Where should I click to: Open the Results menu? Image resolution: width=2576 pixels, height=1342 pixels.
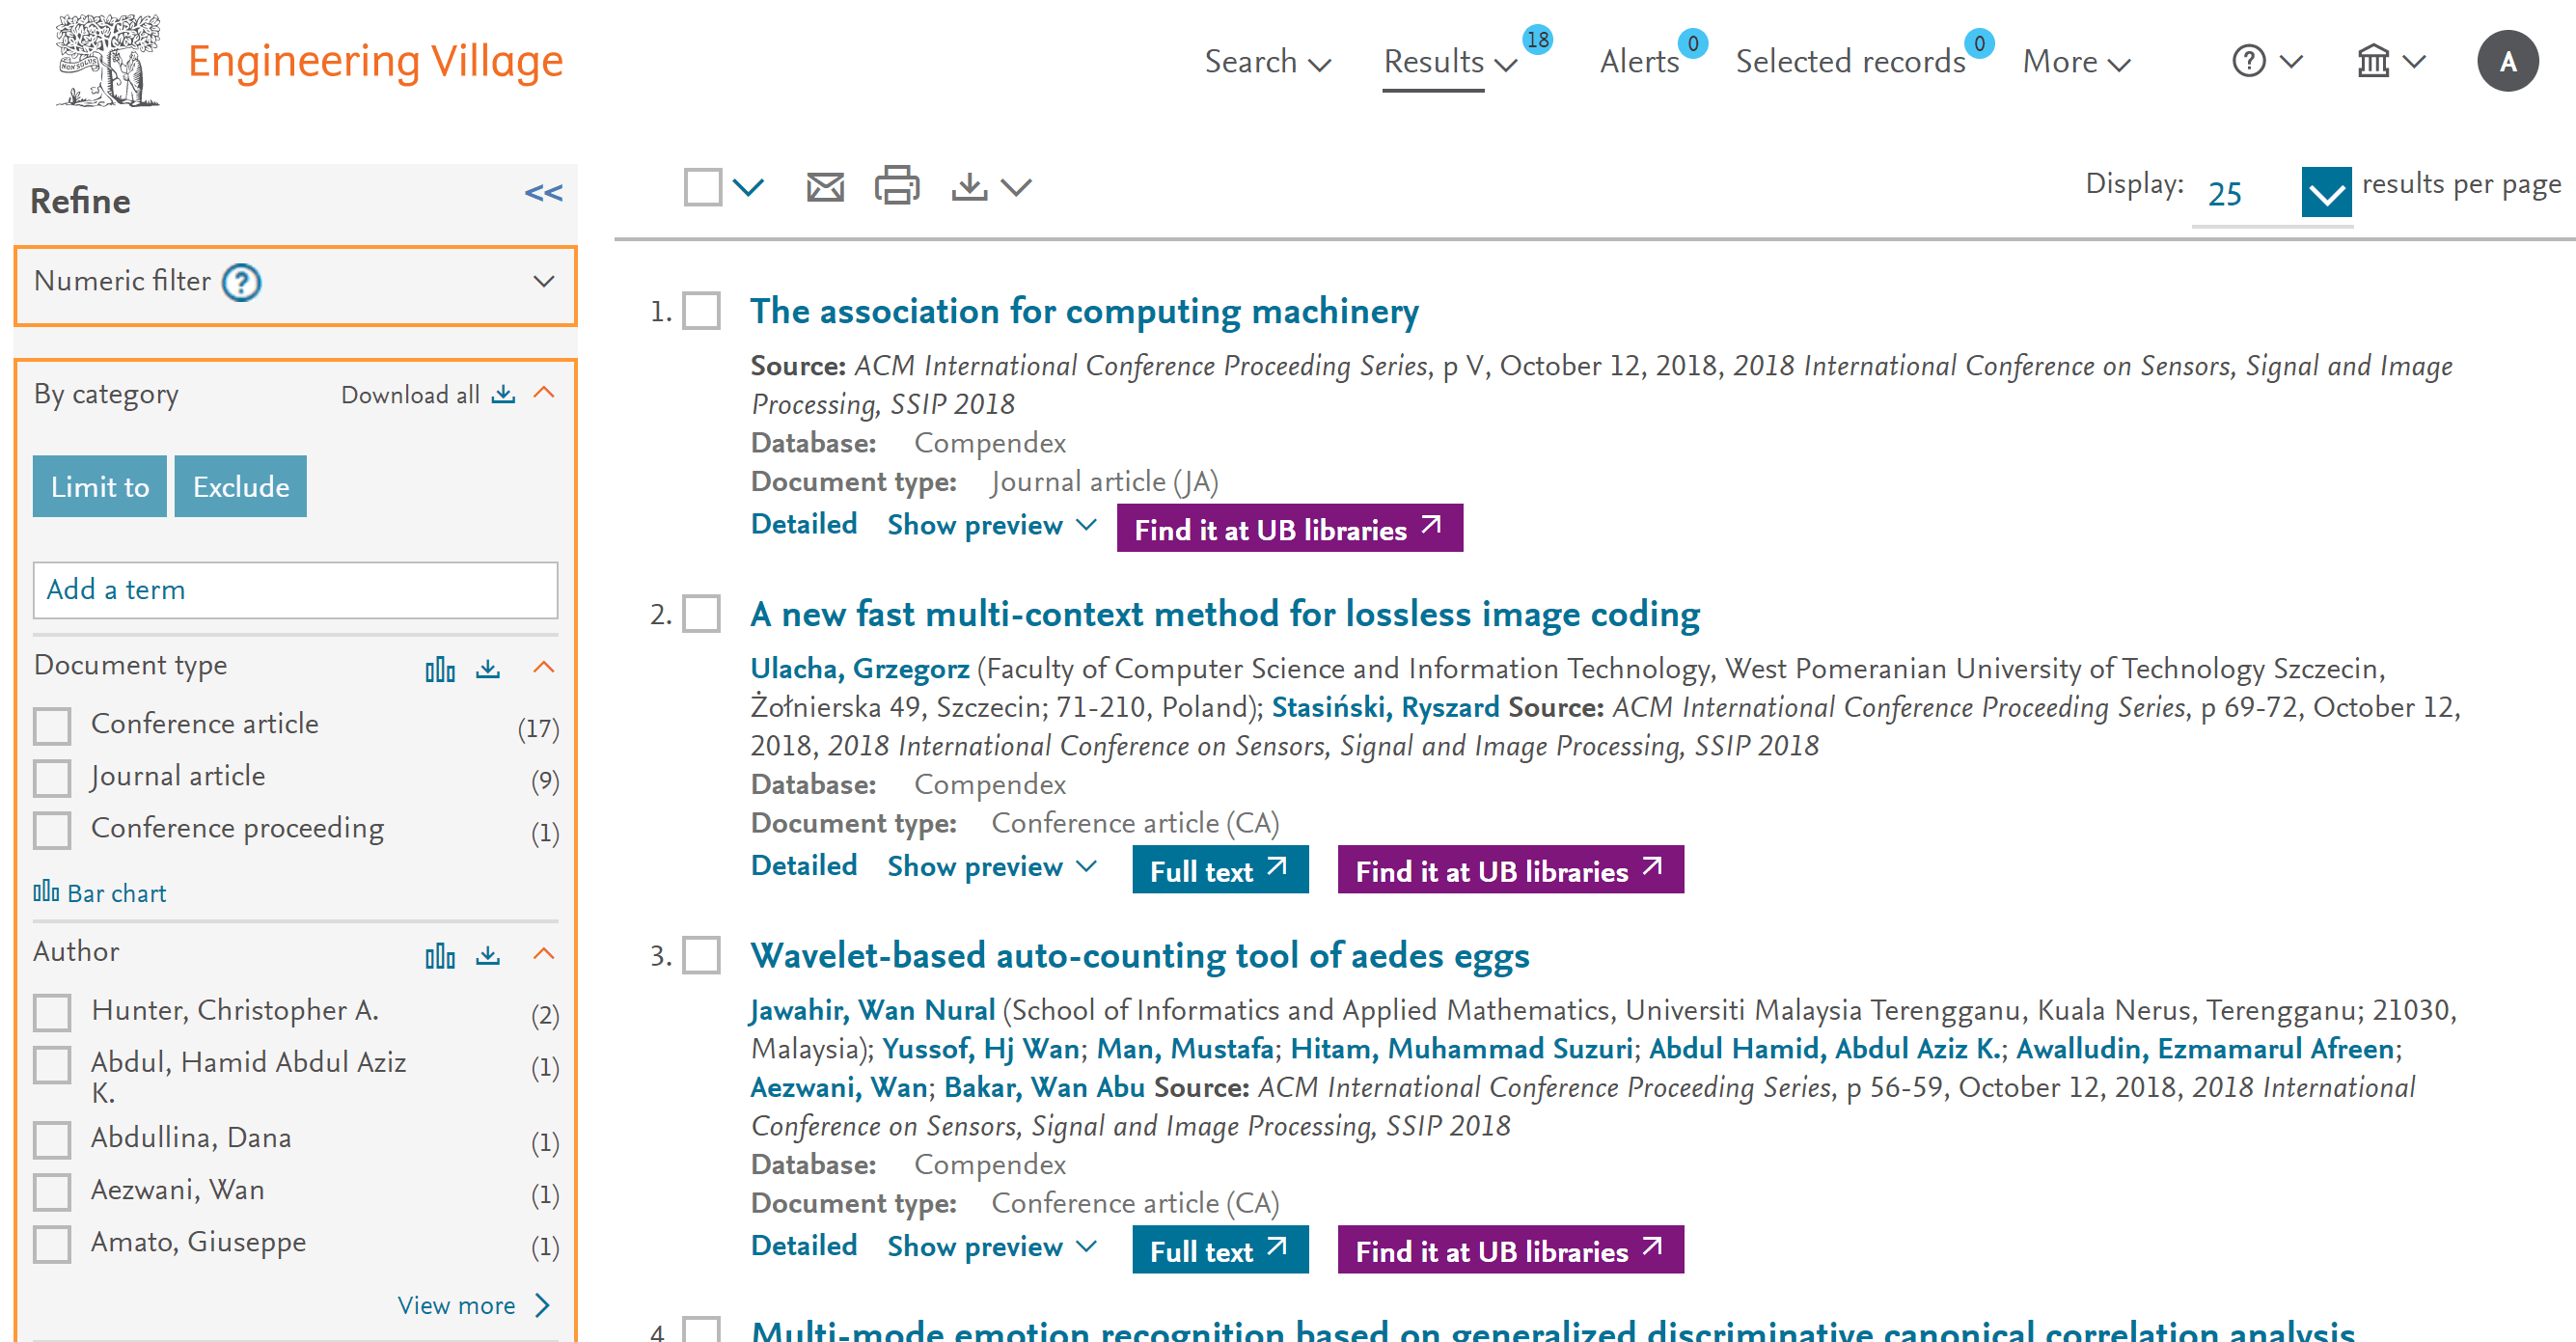pyautogui.click(x=1451, y=62)
